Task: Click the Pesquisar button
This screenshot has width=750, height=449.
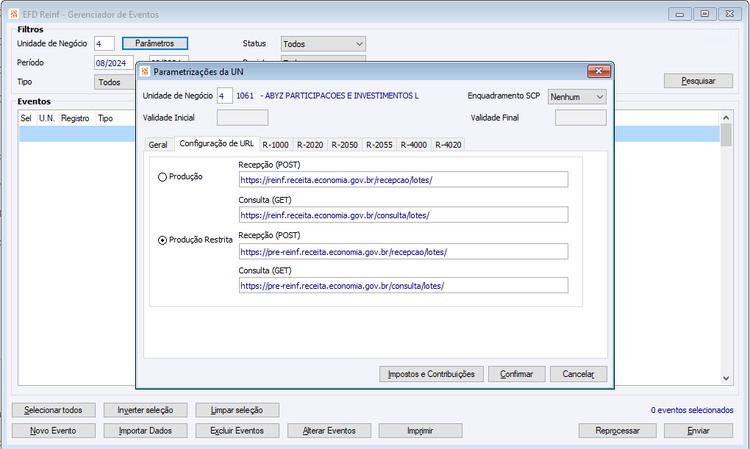Action: (x=698, y=81)
